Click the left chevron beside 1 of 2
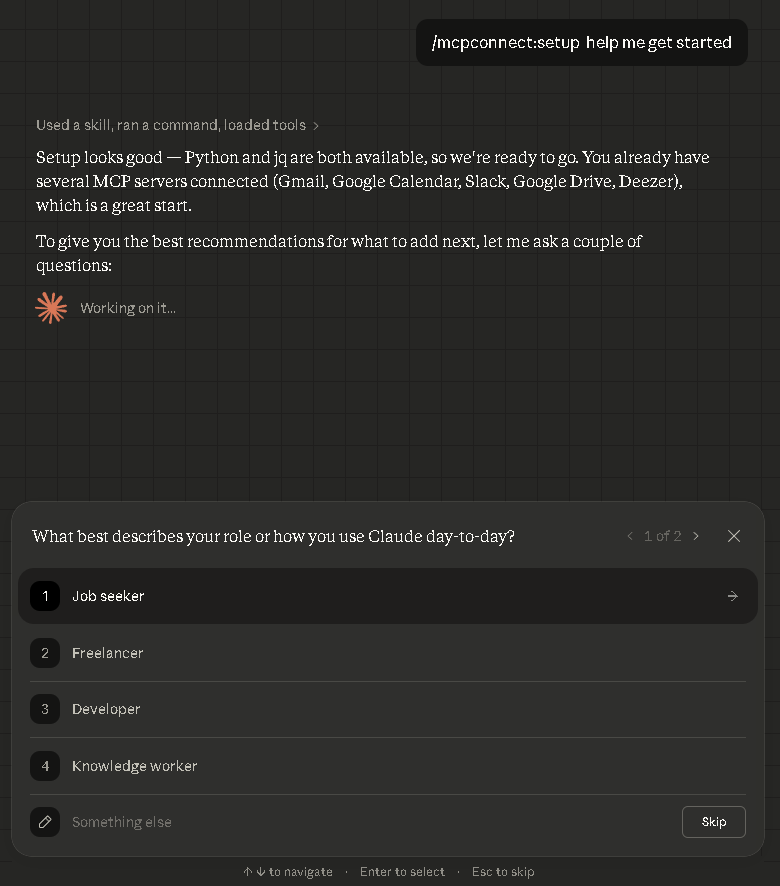The image size is (780, 886). (x=630, y=536)
